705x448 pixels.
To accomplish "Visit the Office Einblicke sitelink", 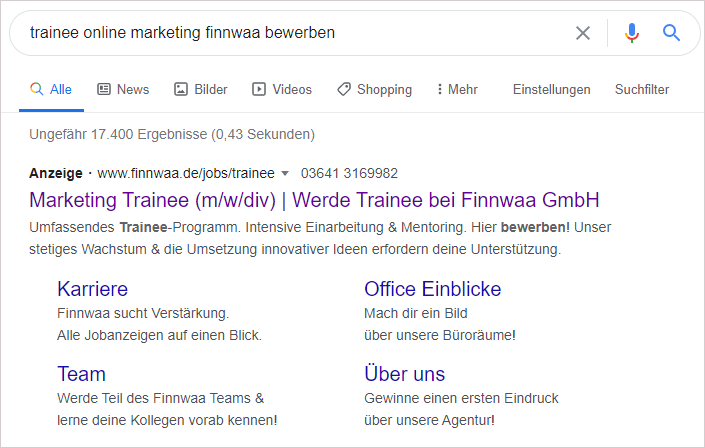I will point(432,289).
